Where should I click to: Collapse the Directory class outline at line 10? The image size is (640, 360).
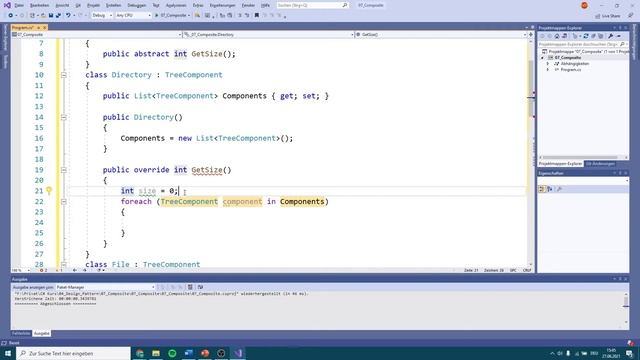click(x=64, y=75)
